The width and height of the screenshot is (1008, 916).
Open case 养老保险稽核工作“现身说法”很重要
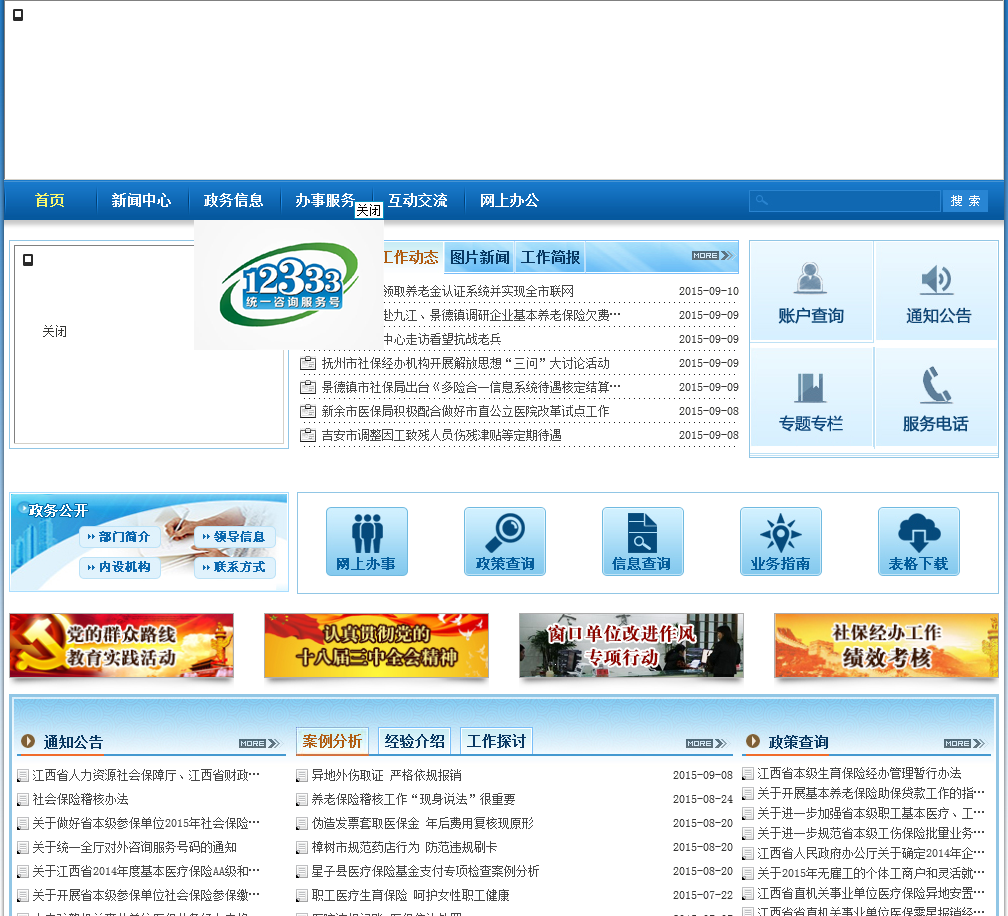[413, 799]
